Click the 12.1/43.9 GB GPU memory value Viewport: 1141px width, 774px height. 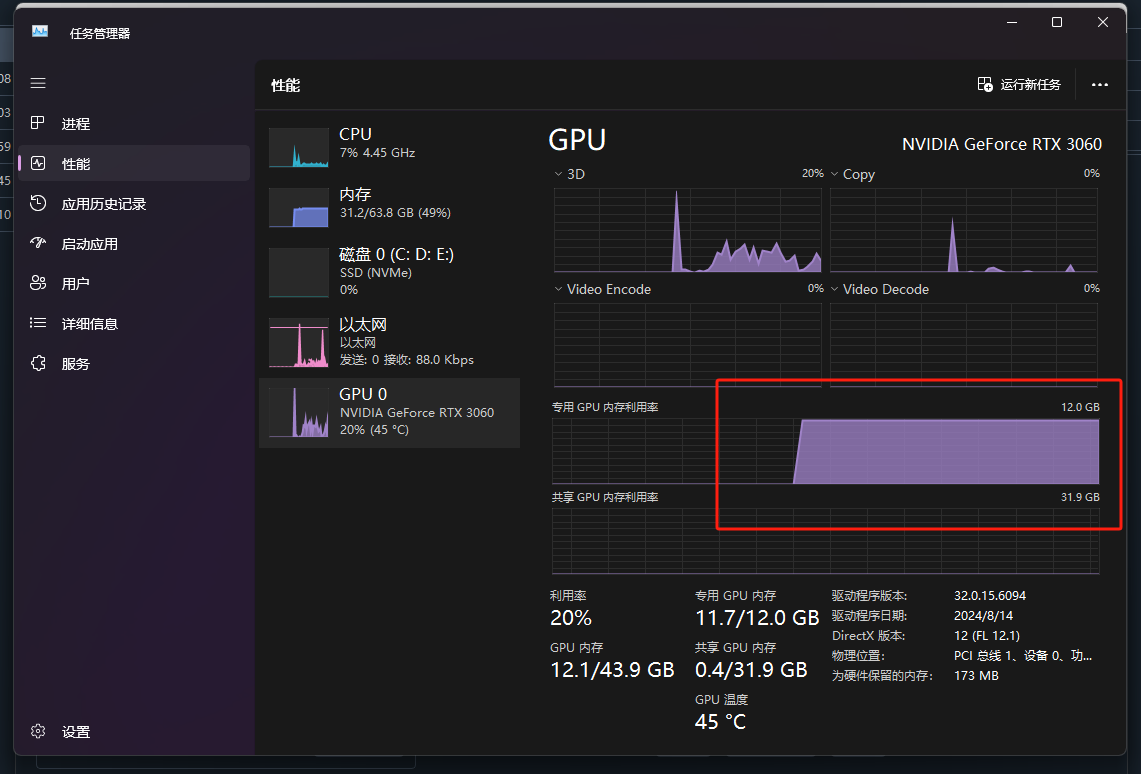click(x=612, y=670)
